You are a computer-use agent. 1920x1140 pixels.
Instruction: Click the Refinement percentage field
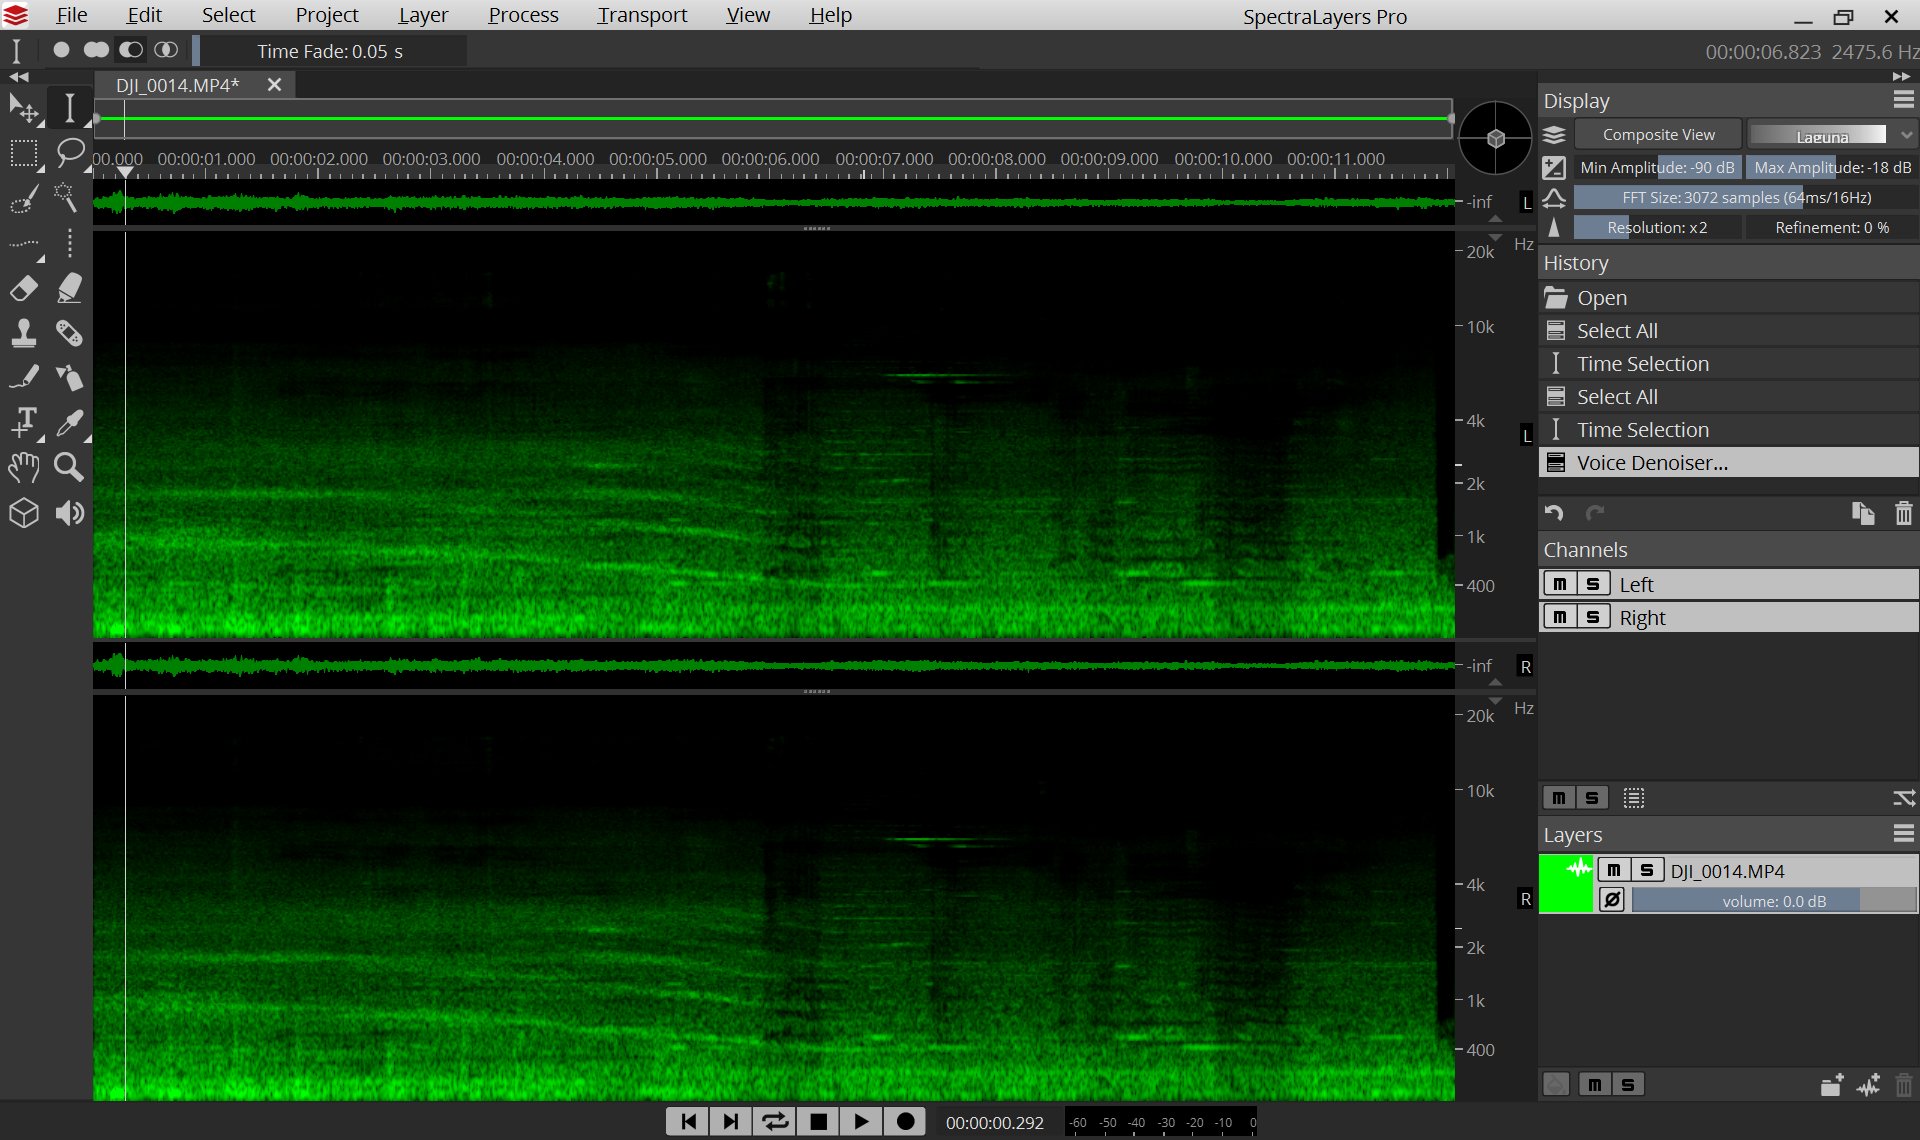(x=1832, y=227)
